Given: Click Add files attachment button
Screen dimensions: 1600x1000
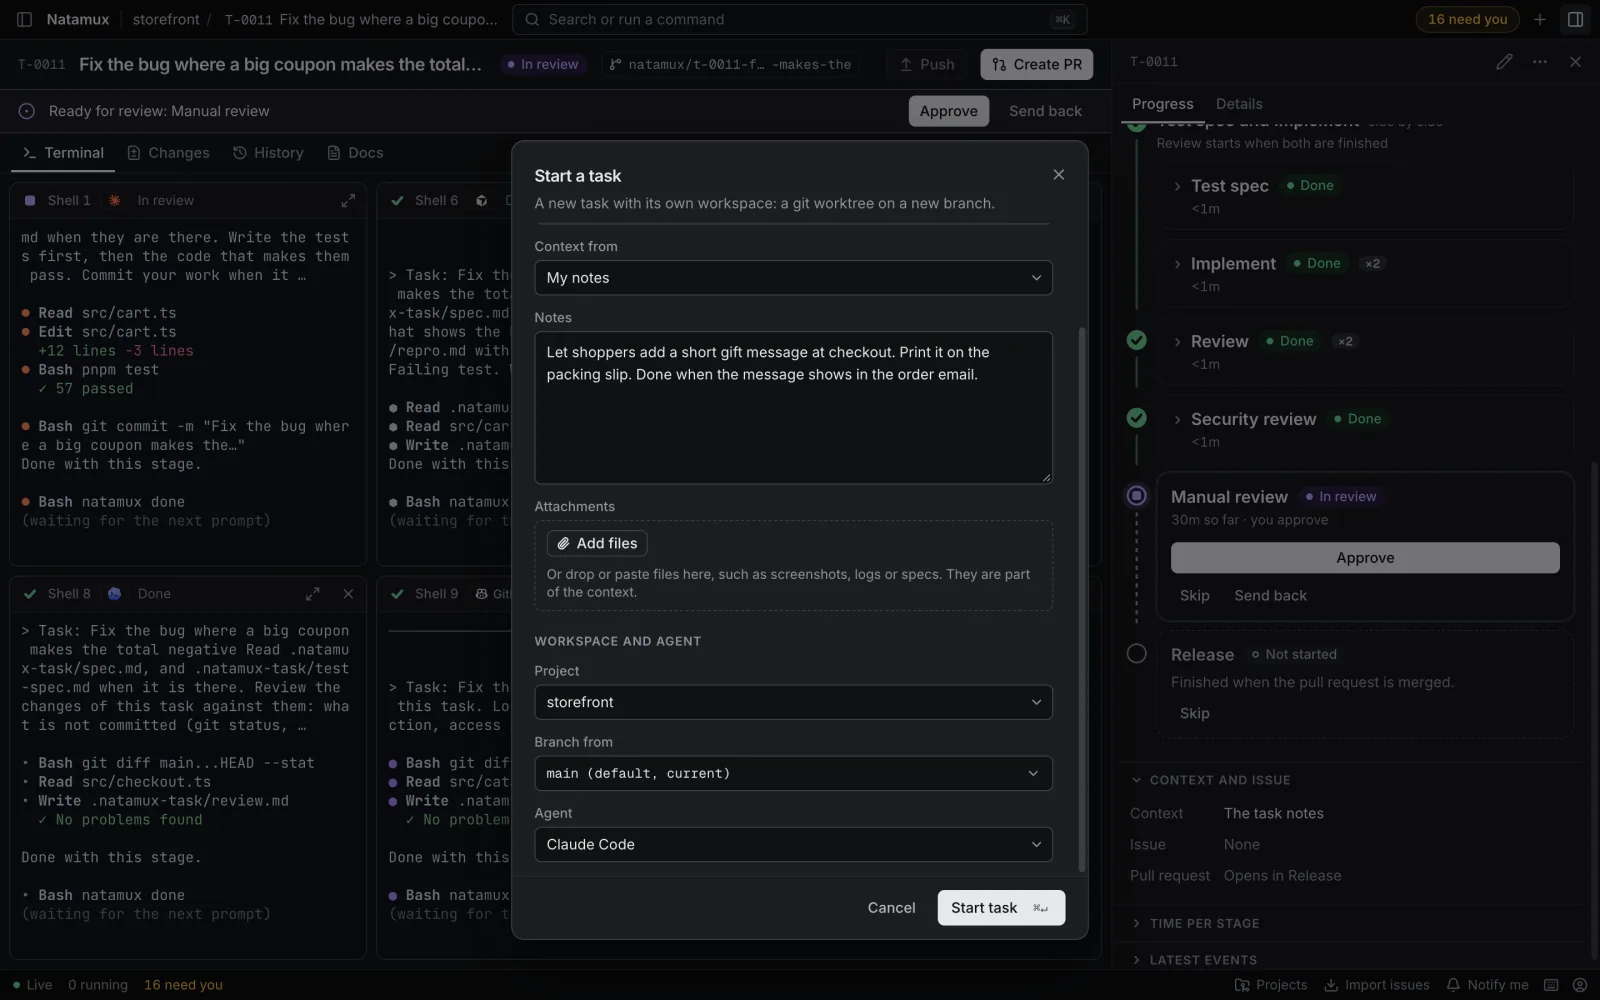Looking at the screenshot, I should tap(597, 543).
